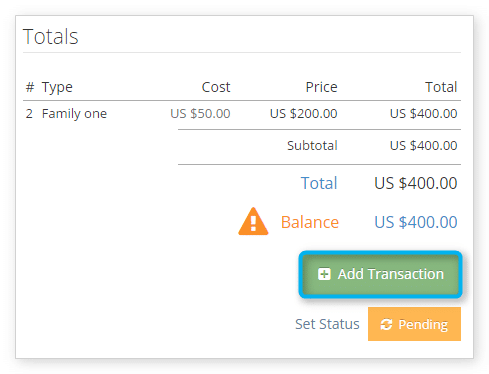
Task: Click the large Total amount US $400.00
Action: coord(416,183)
